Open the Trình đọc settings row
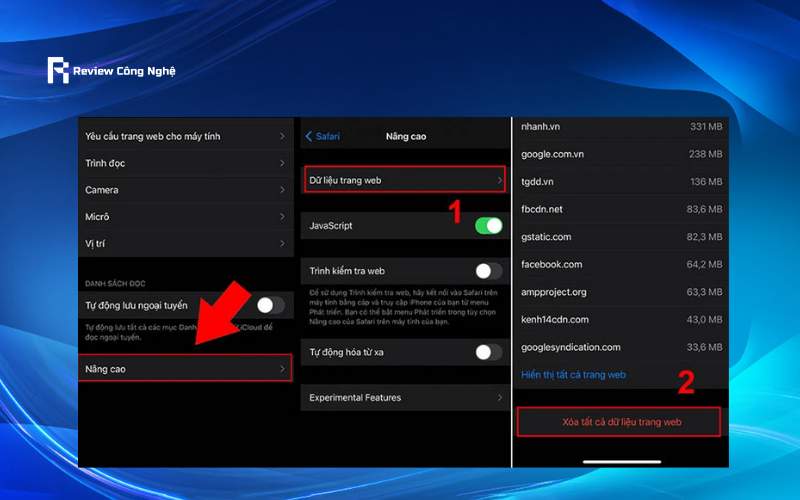The height and width of the screenshot is (500, 800). tap(186, 163)
